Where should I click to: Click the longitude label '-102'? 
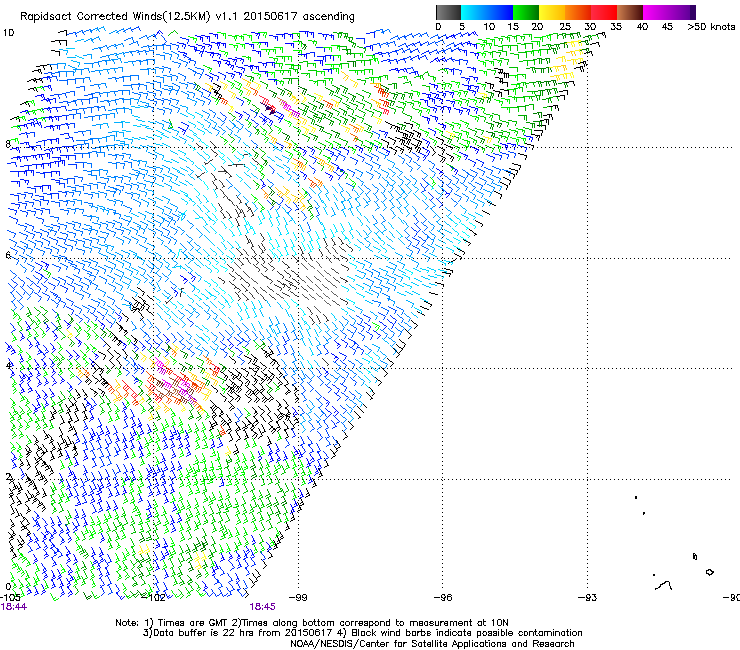coord(154,598)
